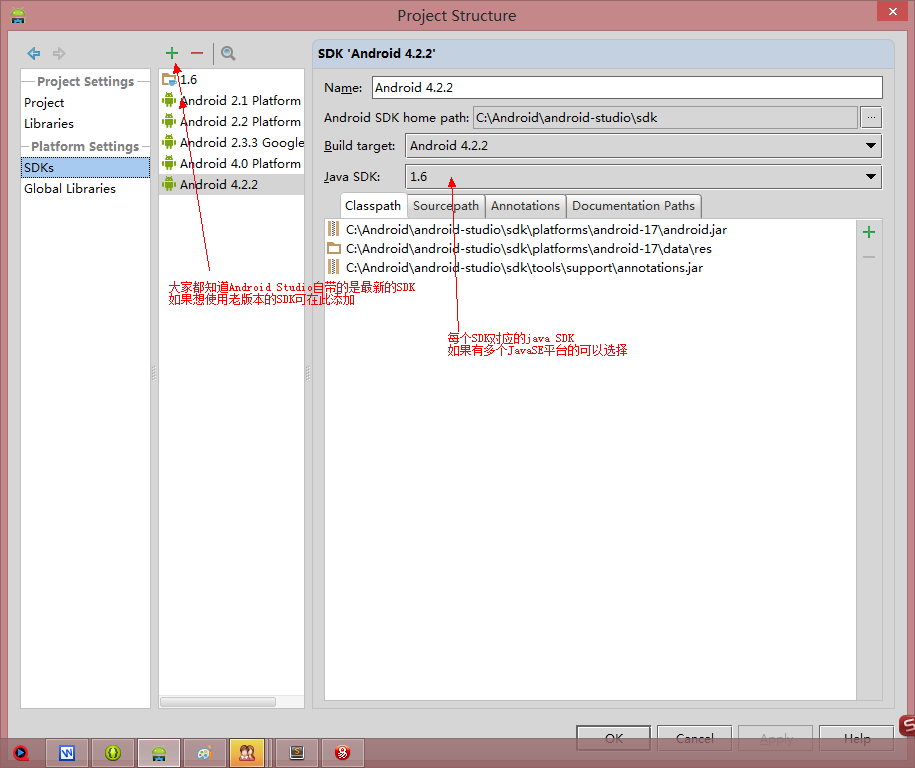Select the annotations.jar classpath entry
The width and height of the screenshot is (915, 768).
coord(589,268)
